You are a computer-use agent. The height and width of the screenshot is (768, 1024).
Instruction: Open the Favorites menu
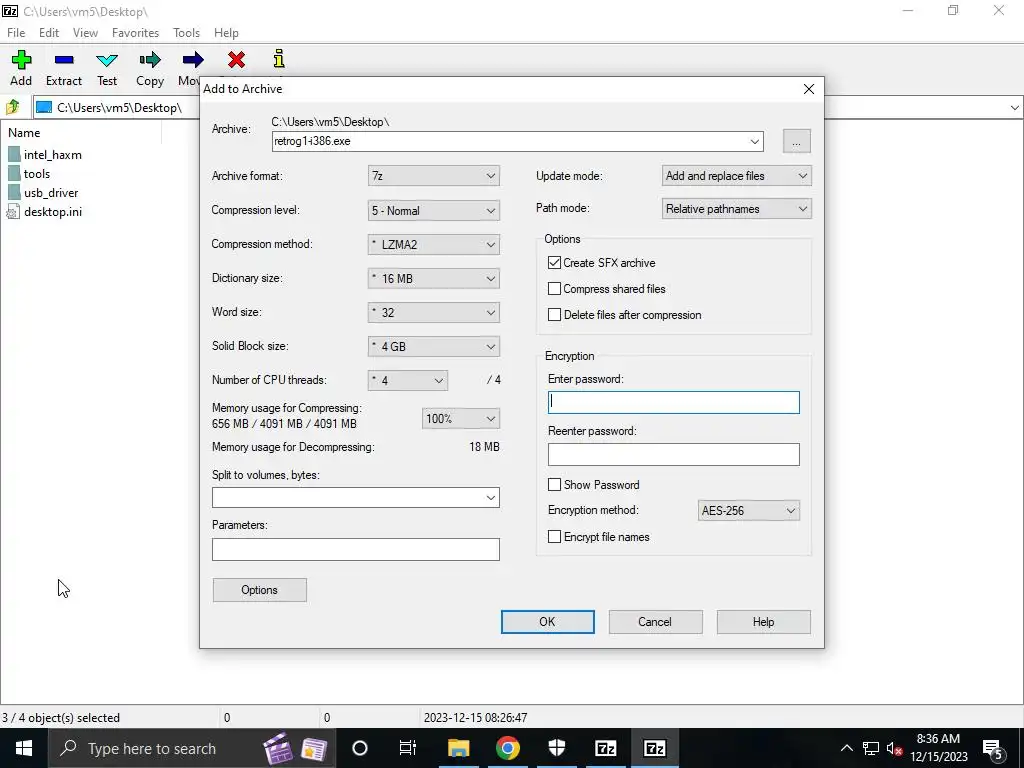(135, 33)
